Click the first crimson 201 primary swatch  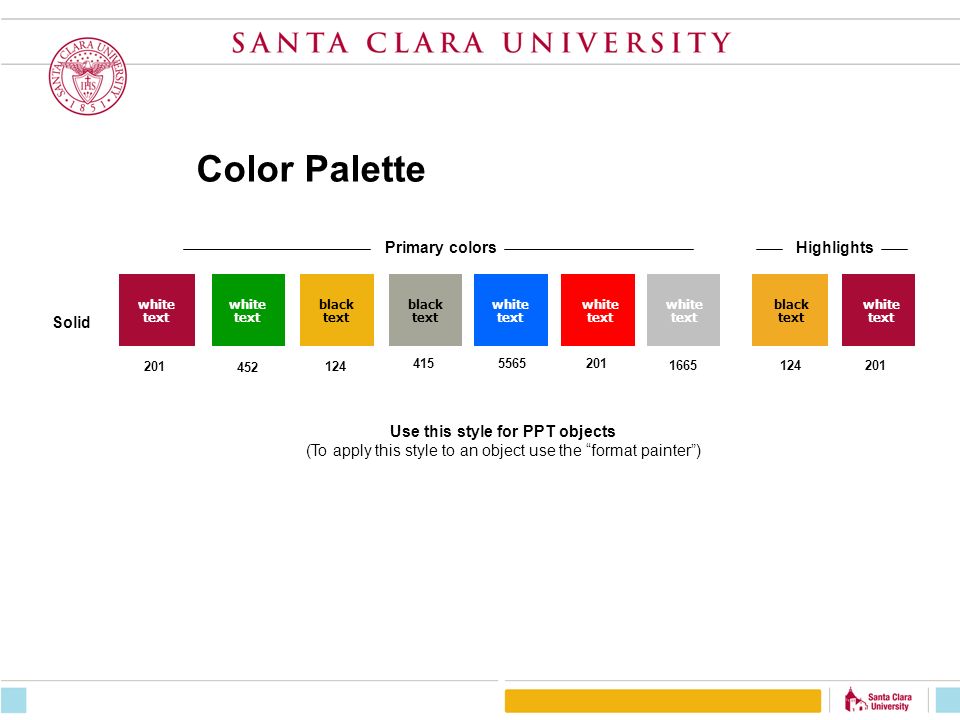tap(157, 310)
